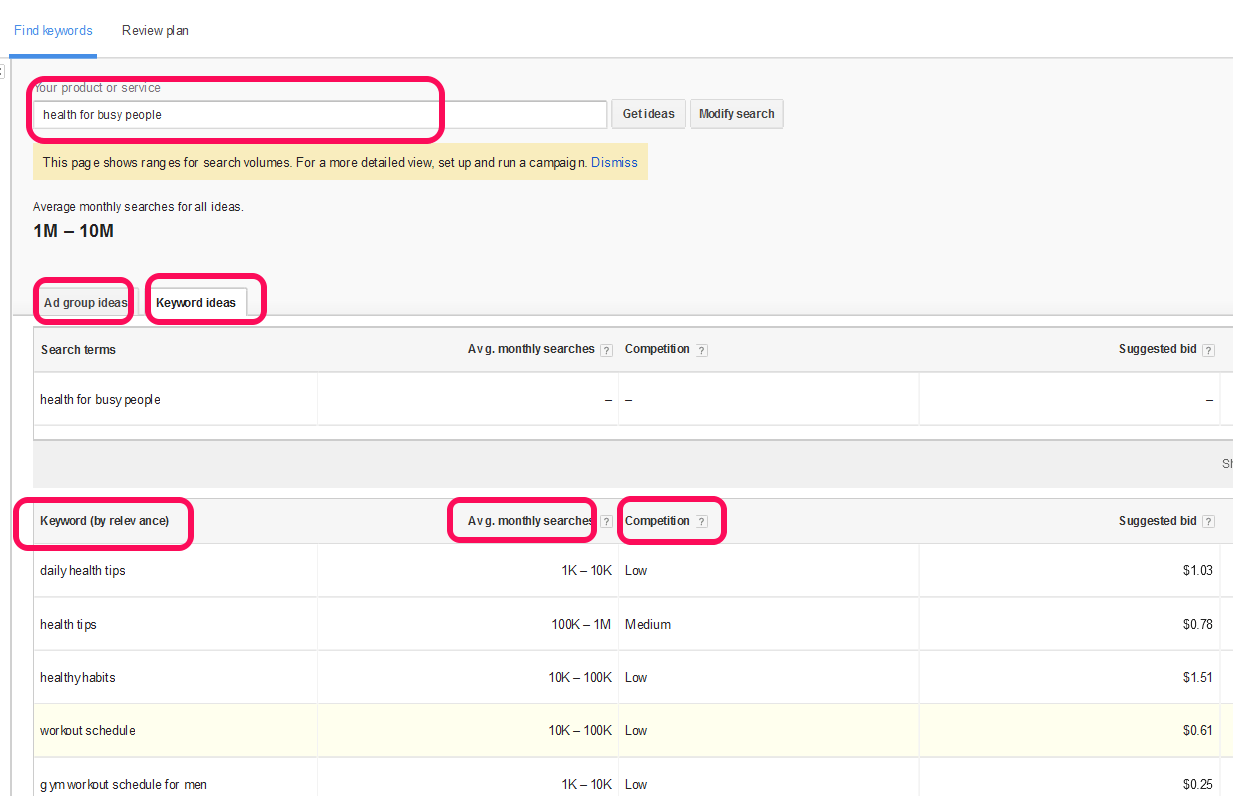Open help tooltip for Avg. monthly searches in search terms table

coord(607,350)
